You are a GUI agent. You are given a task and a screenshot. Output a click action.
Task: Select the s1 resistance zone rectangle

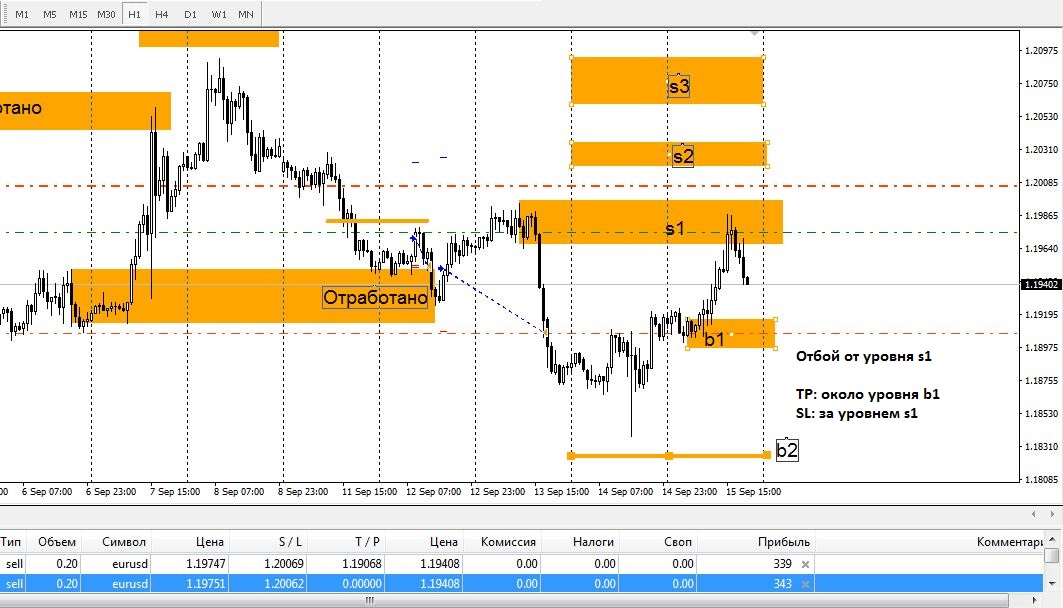651,222
